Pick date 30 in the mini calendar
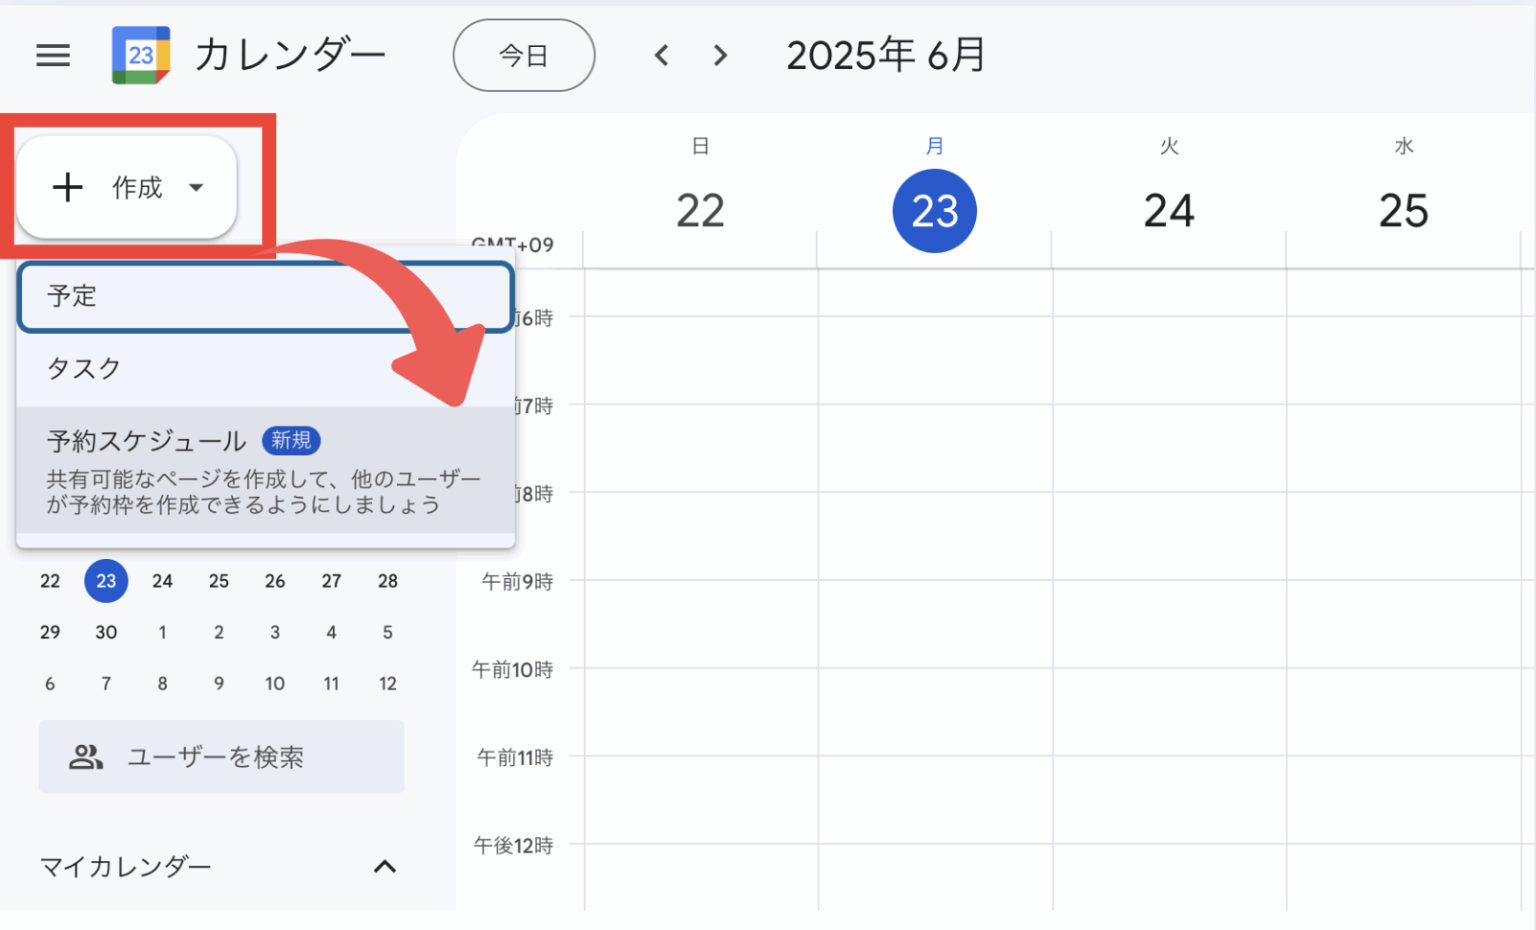Viewport: 1536px width, 930px height. pos(106,632)
